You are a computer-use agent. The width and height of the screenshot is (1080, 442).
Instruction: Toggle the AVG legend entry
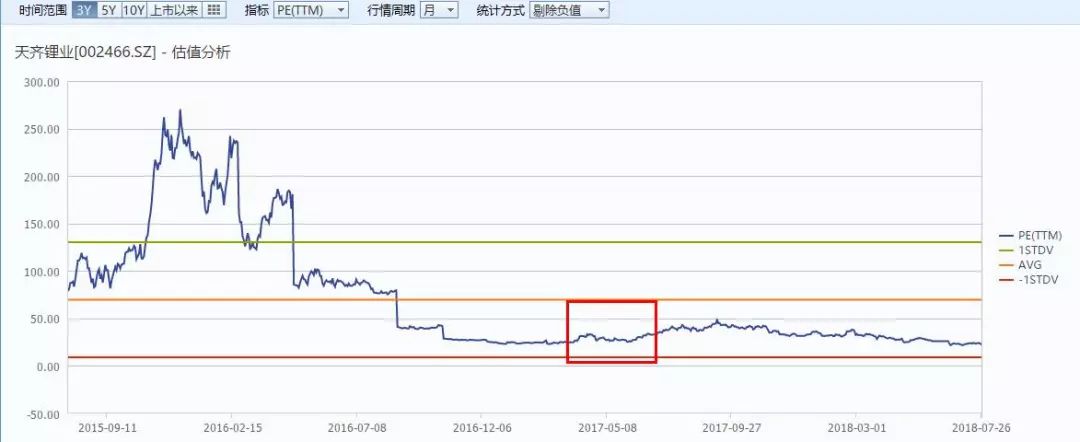1020,264
